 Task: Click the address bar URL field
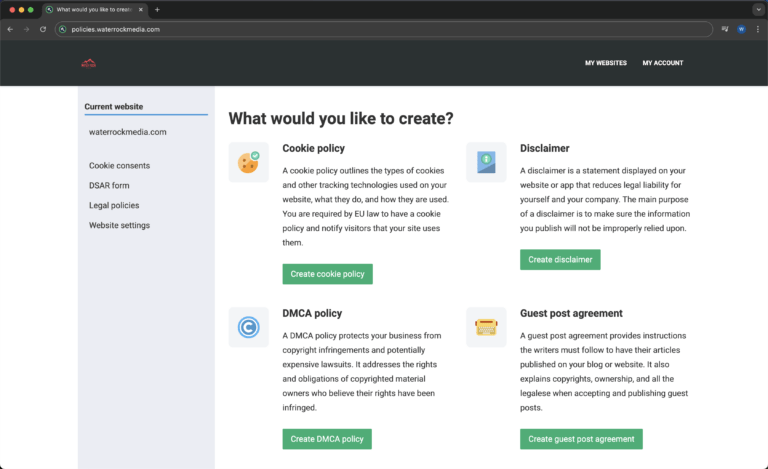tap(384, 29)
